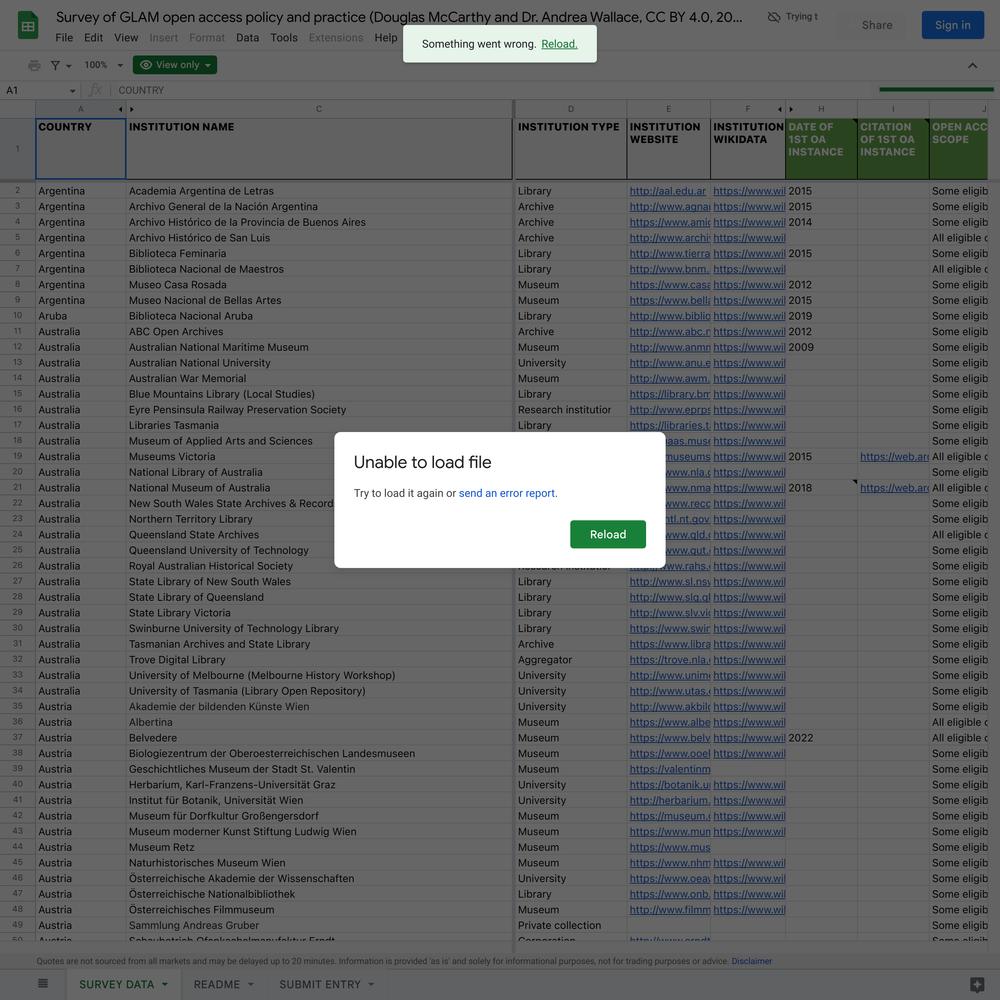Open the https://trove.nla website link
Image resolution: width=1000 pixels, height=1000 pixels.
pos(670,659)
